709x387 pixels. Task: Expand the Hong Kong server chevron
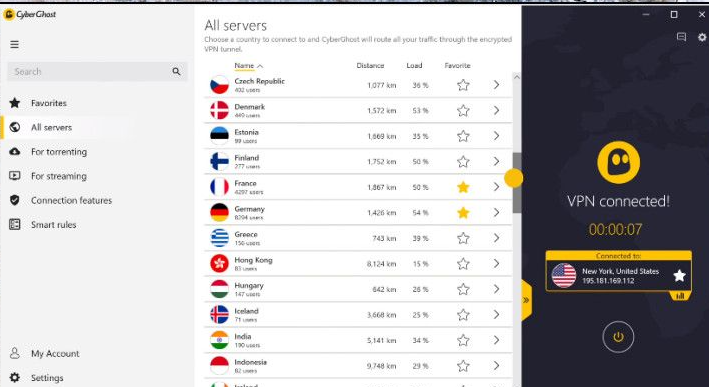pyautogui.click(x=496, y=264)
